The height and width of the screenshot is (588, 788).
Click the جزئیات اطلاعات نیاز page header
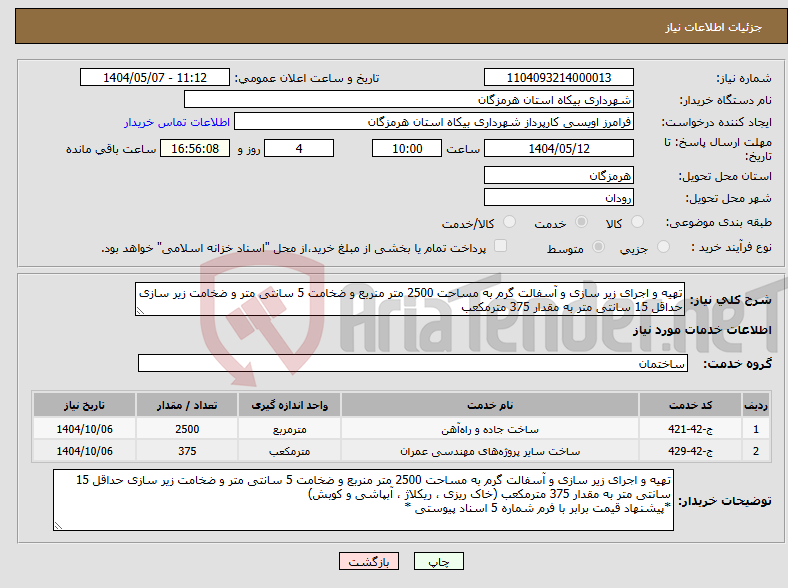click(x=713, y=27)
